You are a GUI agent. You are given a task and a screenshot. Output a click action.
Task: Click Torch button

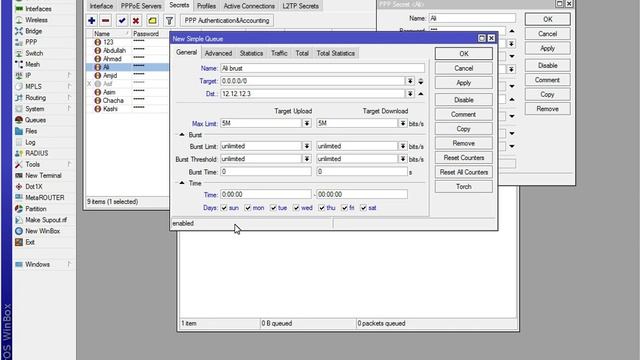pos(464,187)
